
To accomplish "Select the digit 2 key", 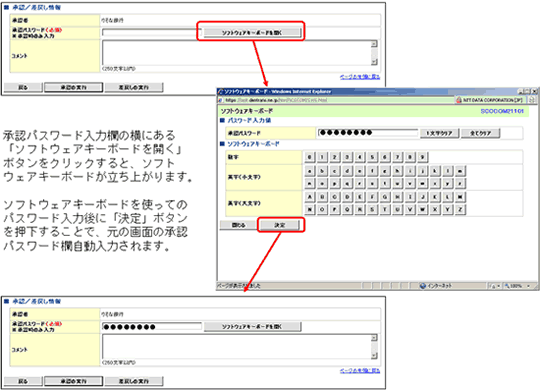I will [334, 157].
